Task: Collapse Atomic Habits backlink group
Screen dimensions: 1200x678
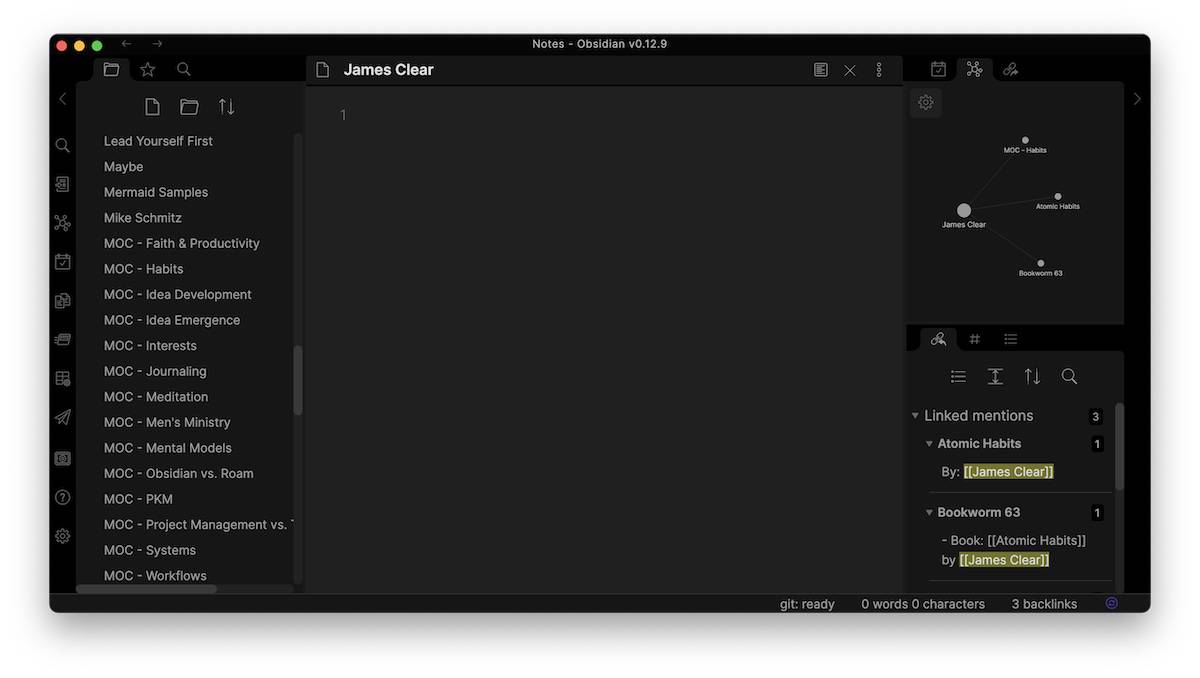Action: click(x=929, y=444)
